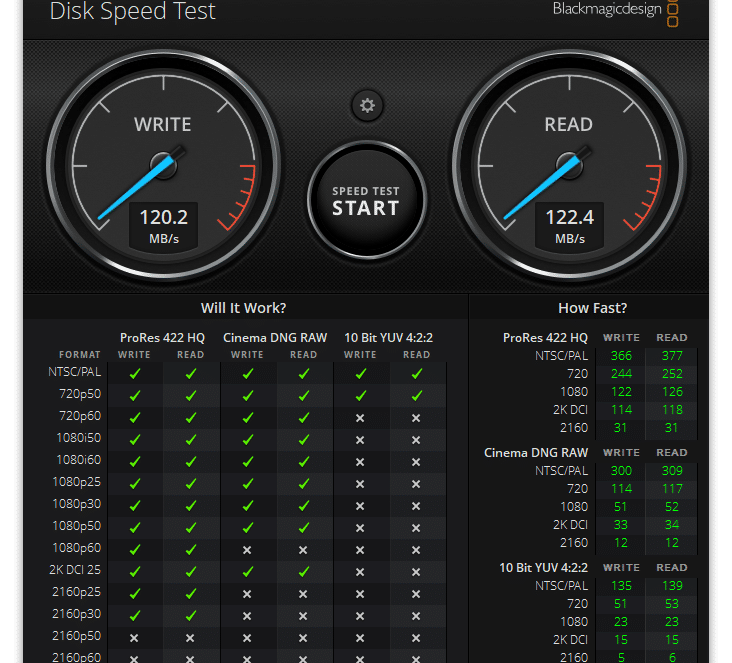732x663 pixels.
Task: Click 10 Bit YUV NTSC/PAL read value 139
Action: [672, 585]
